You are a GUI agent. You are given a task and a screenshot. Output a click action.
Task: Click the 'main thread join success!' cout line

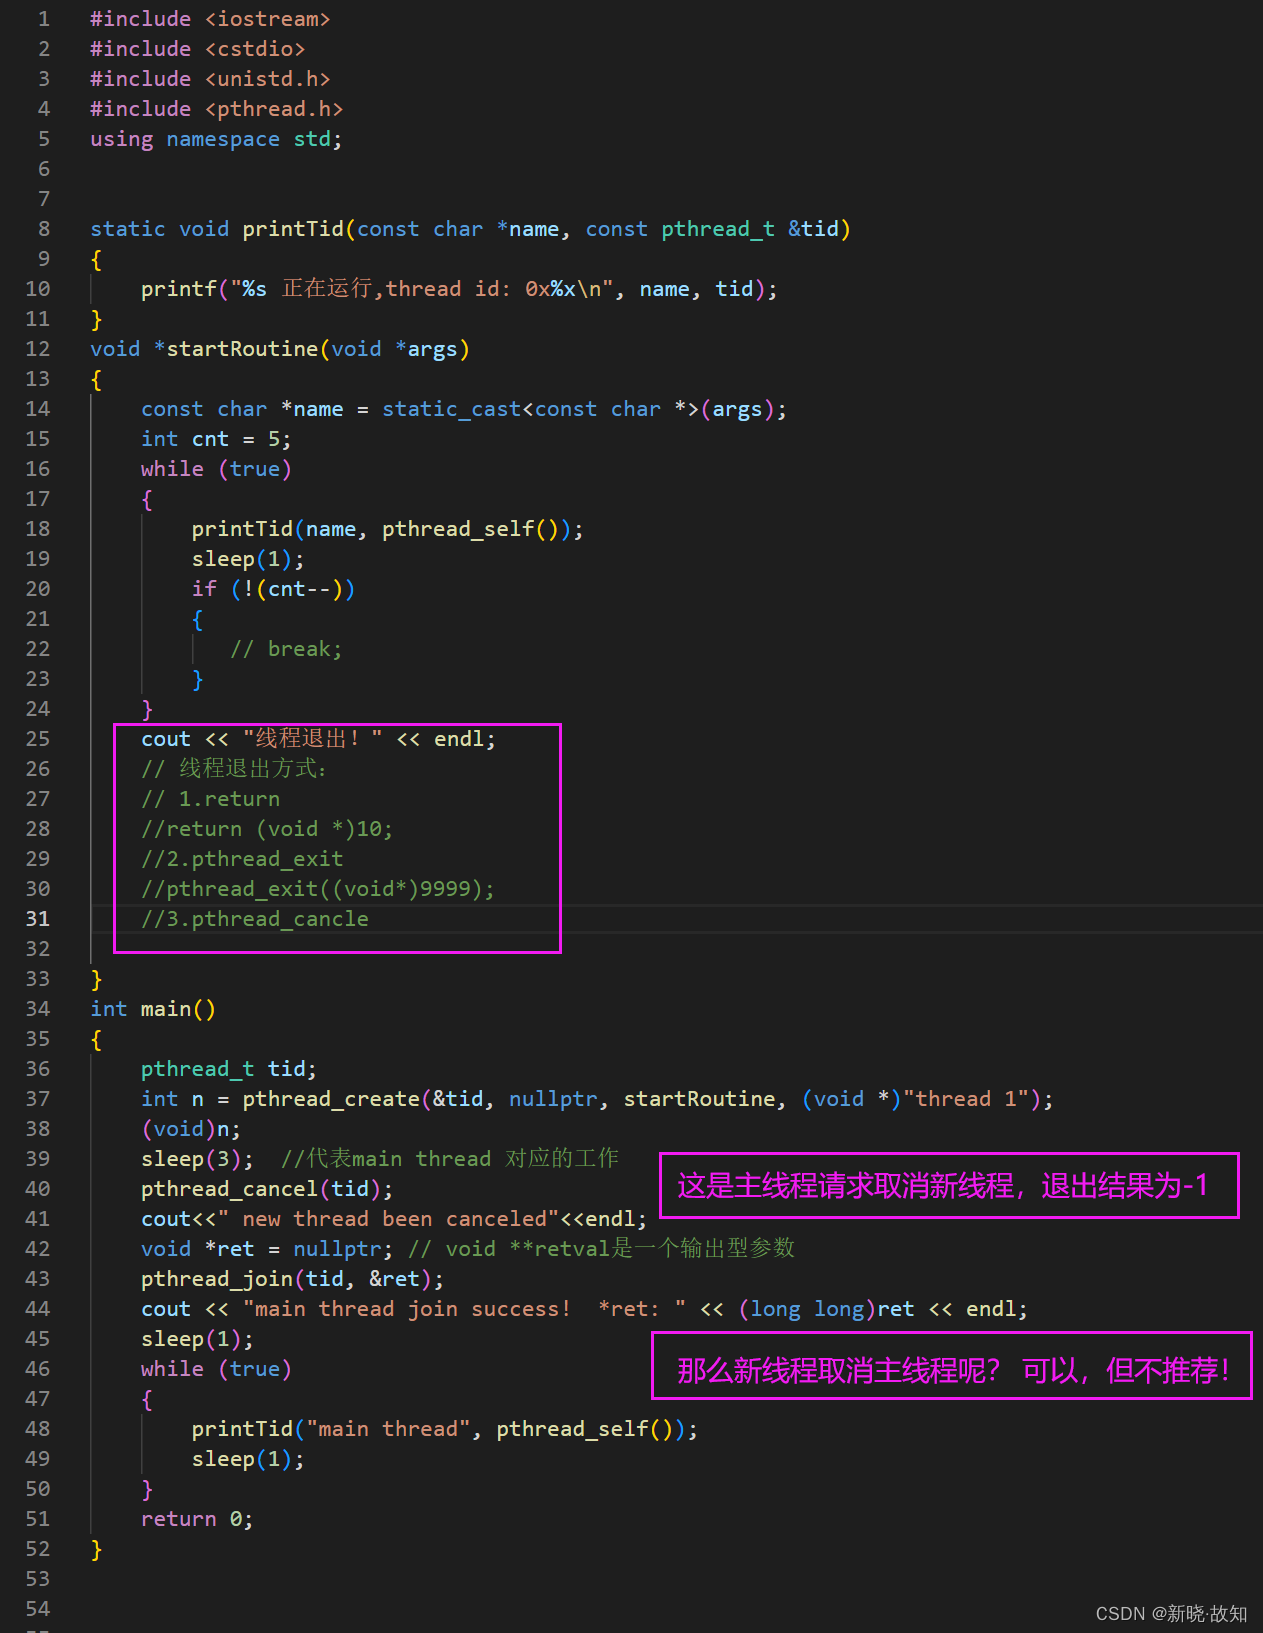(x=584, y=1309)
